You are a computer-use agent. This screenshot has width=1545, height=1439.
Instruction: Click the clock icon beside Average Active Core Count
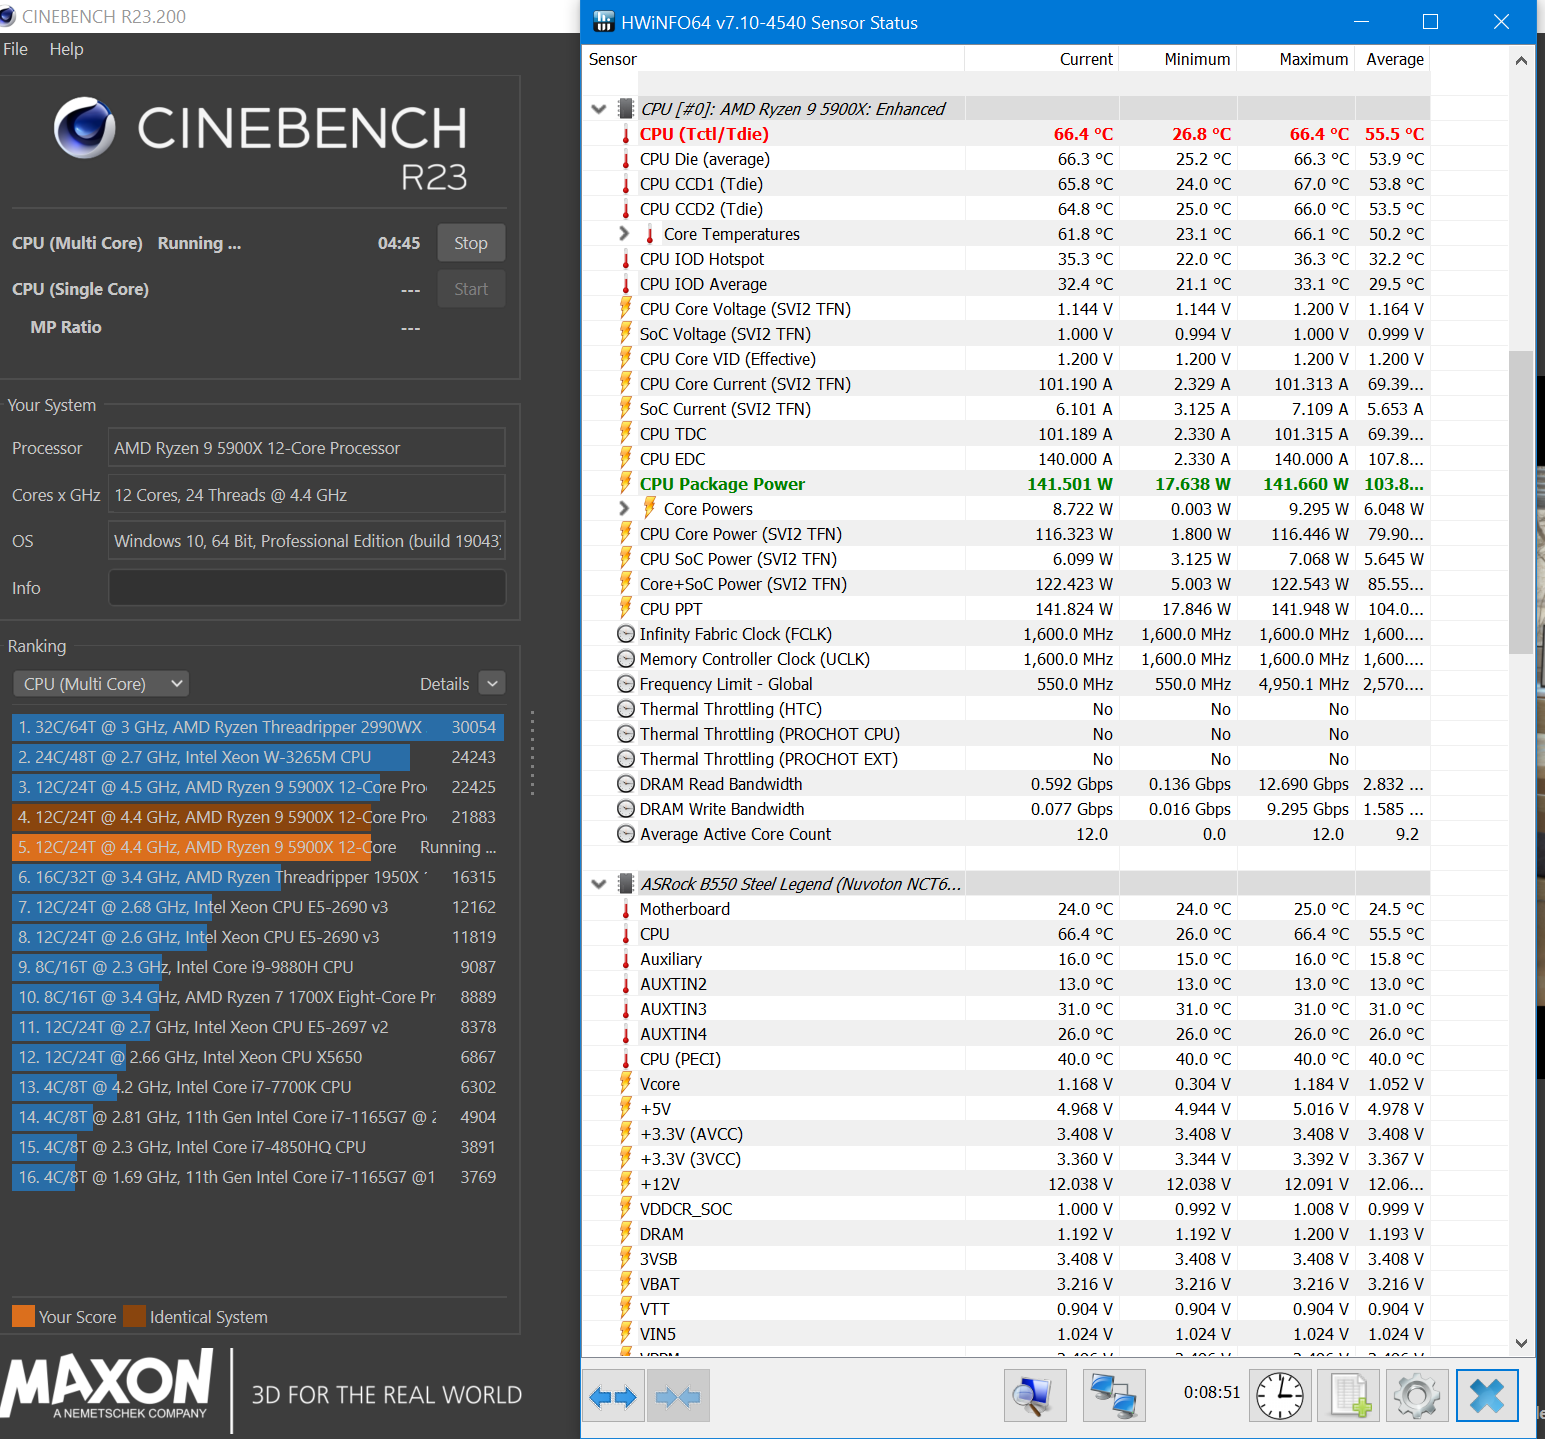tap(626, 834)
